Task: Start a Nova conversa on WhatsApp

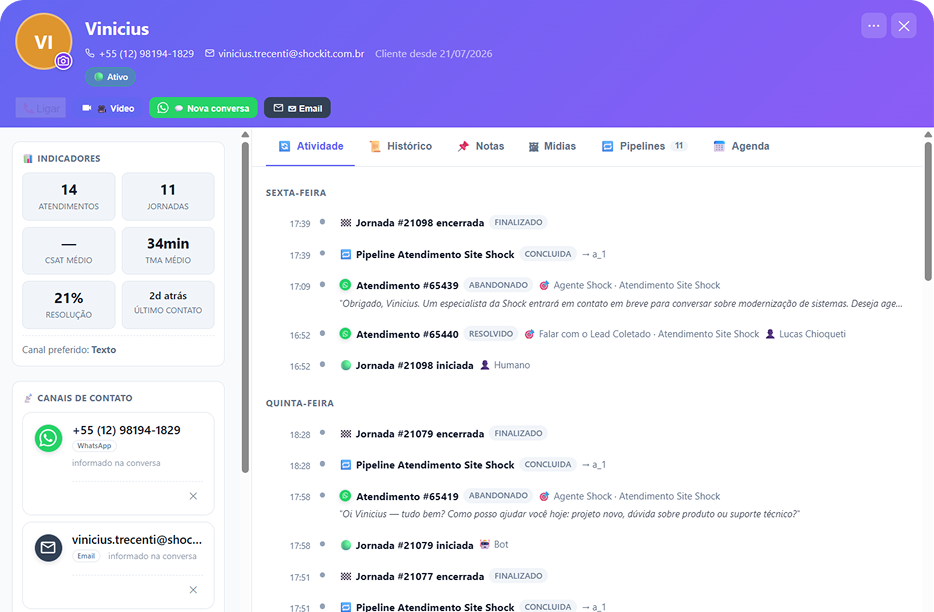Action: [x=203, y=108]
